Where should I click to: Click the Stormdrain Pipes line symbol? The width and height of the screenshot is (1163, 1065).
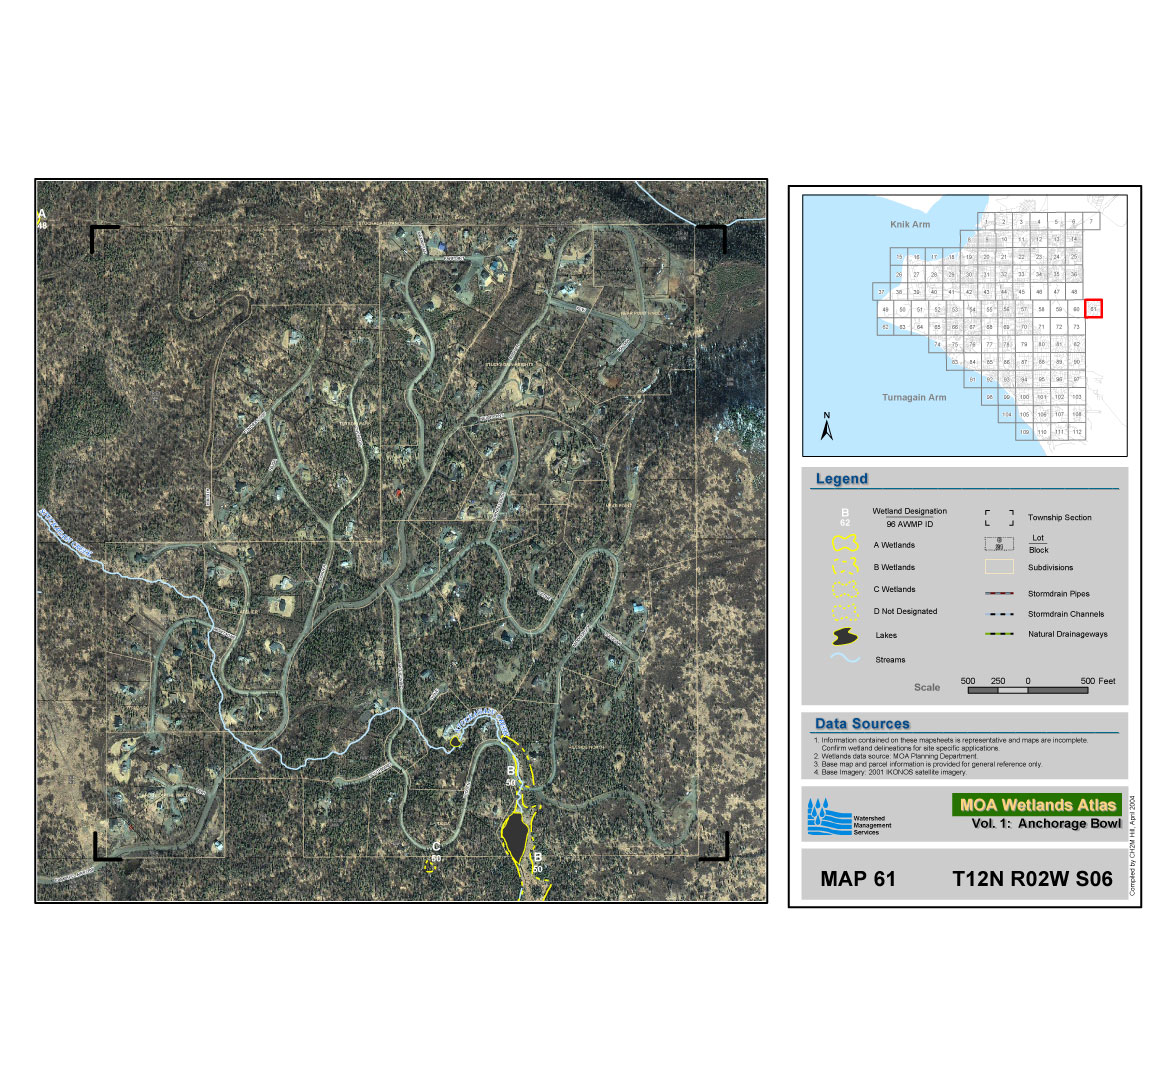click(x=998, y=594)
